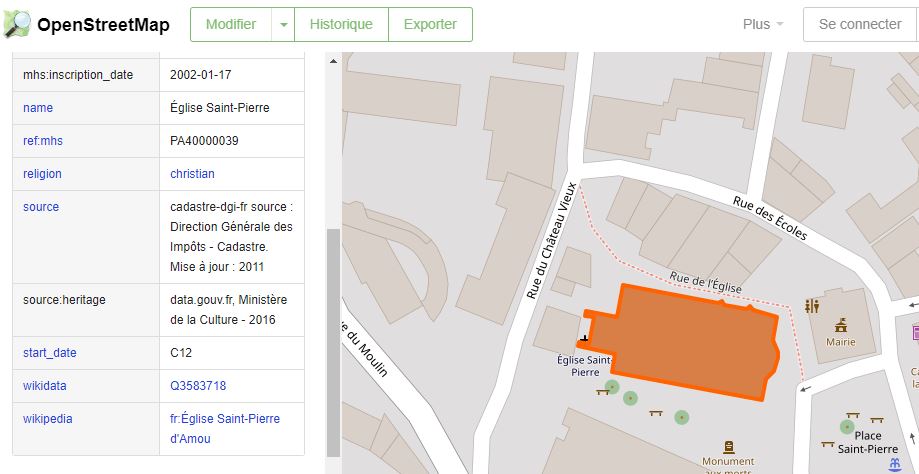Open the Q3583718 wikidata link
This screenshot has height=474, width=919.
point(198,386)
